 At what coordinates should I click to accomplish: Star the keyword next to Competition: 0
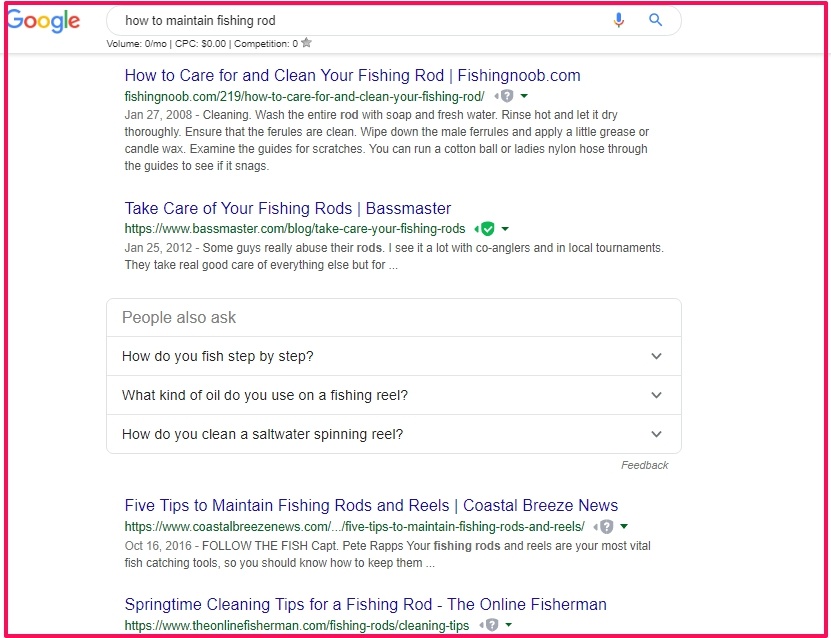306,43
